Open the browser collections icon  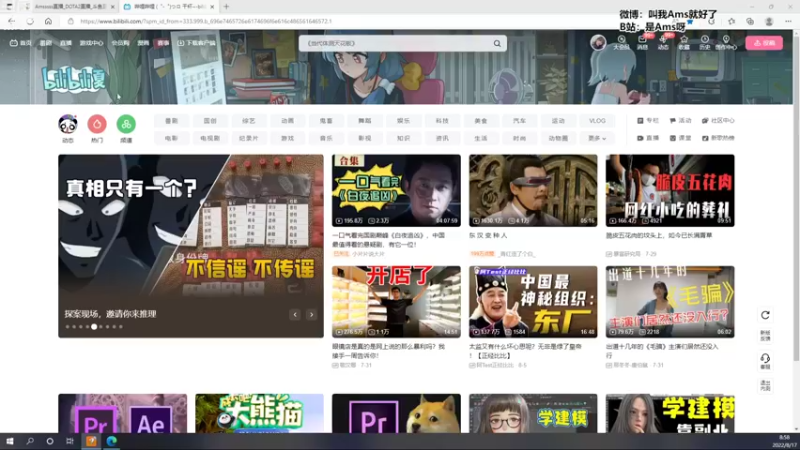coord(750,21)
